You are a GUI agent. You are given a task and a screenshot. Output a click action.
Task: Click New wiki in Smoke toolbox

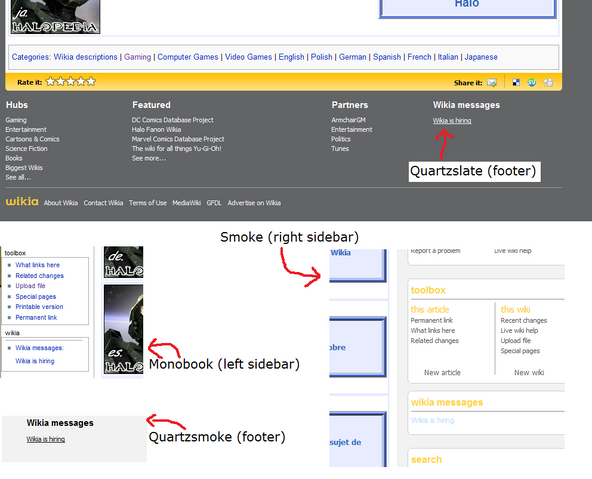point(529,373)
